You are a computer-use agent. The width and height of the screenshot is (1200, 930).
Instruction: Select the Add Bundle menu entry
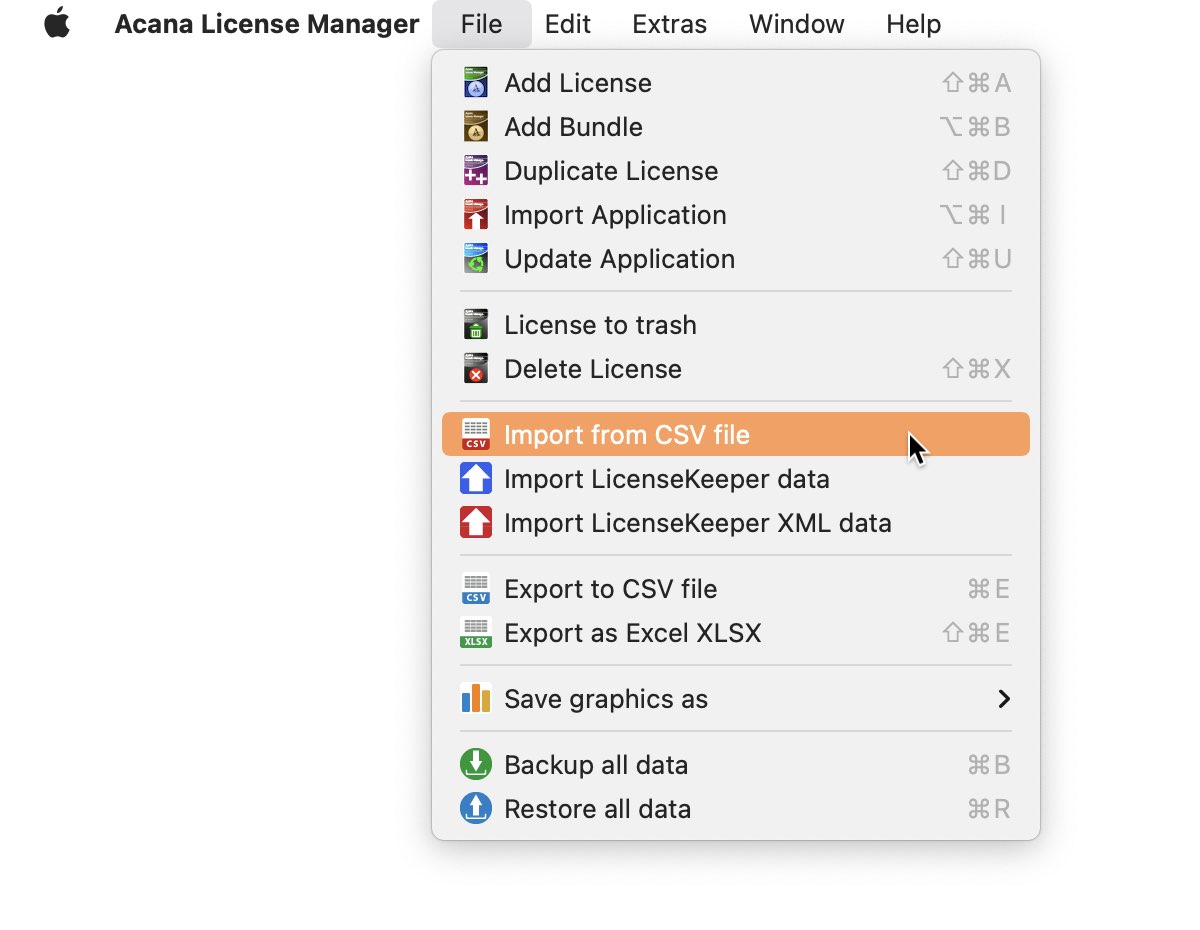(x=736, y=127)
